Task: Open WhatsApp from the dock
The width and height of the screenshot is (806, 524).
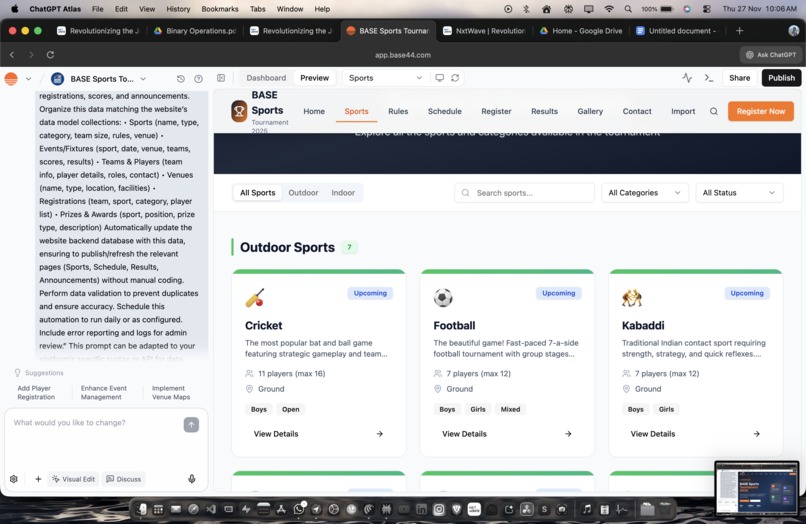Action: point(299,509)
